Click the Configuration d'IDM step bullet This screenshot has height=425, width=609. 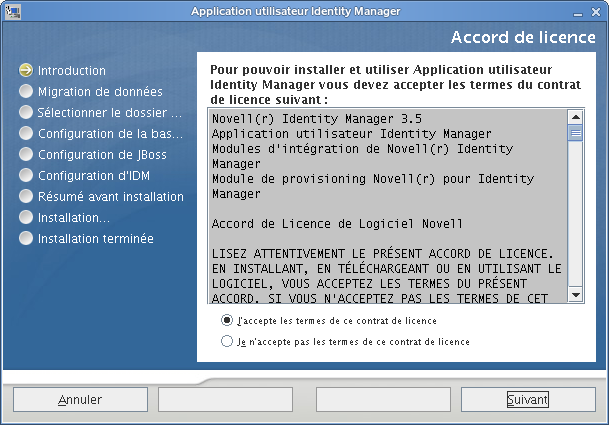[25, 176]
